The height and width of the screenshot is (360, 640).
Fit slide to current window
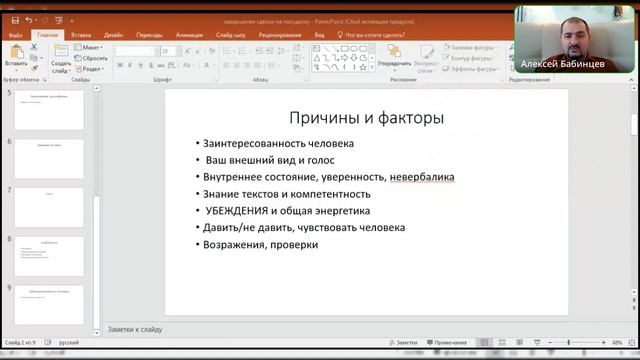pos(631,342)
